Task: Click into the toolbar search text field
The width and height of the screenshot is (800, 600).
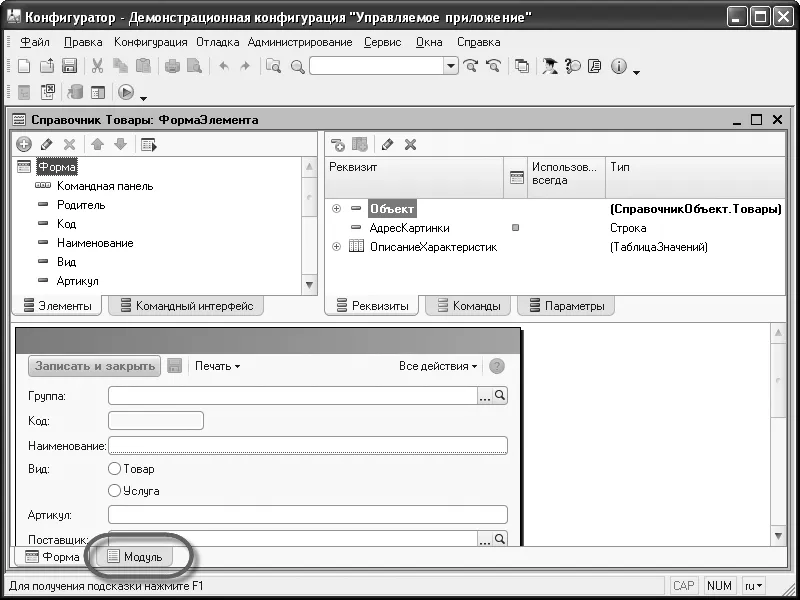Action: point(377,66)
